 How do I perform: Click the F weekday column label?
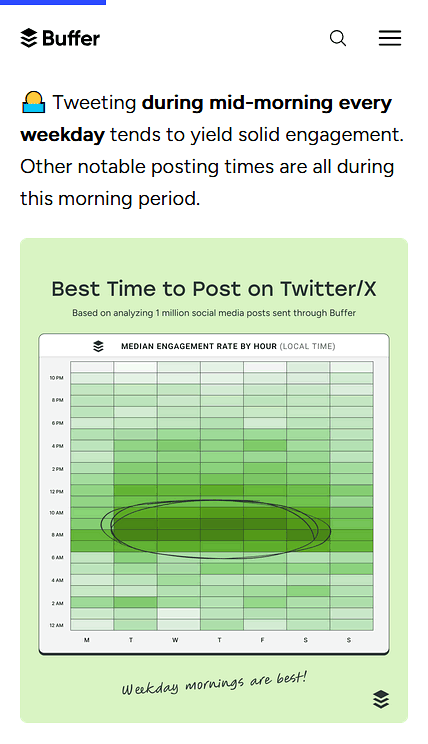(x=262, y=640)
